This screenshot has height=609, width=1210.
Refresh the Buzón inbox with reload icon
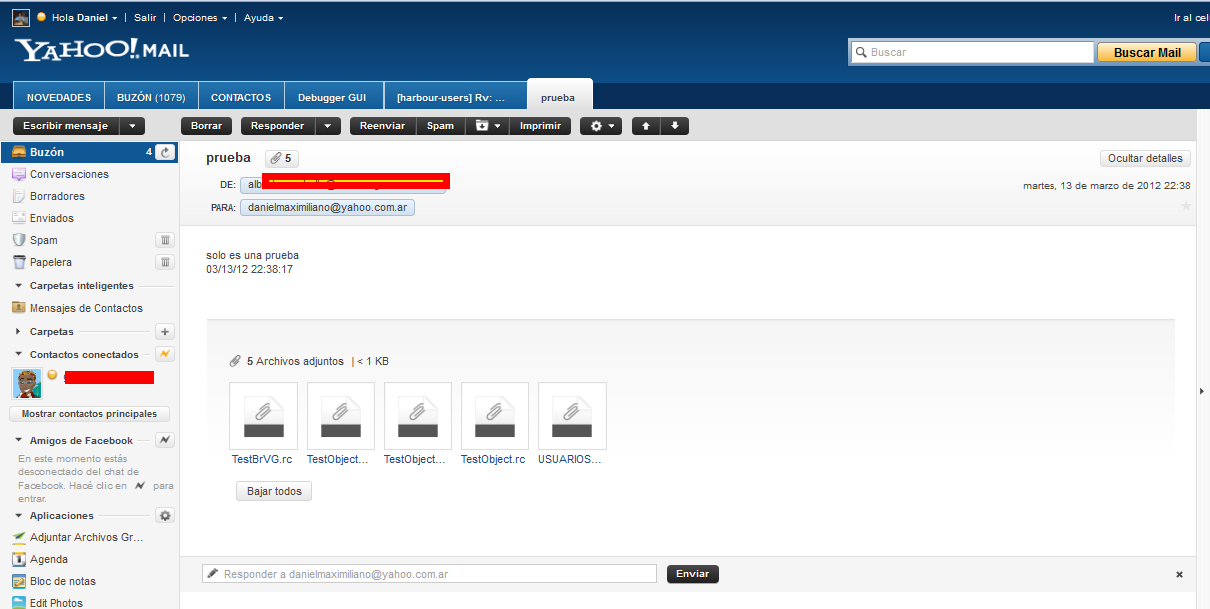click(166, 152)
